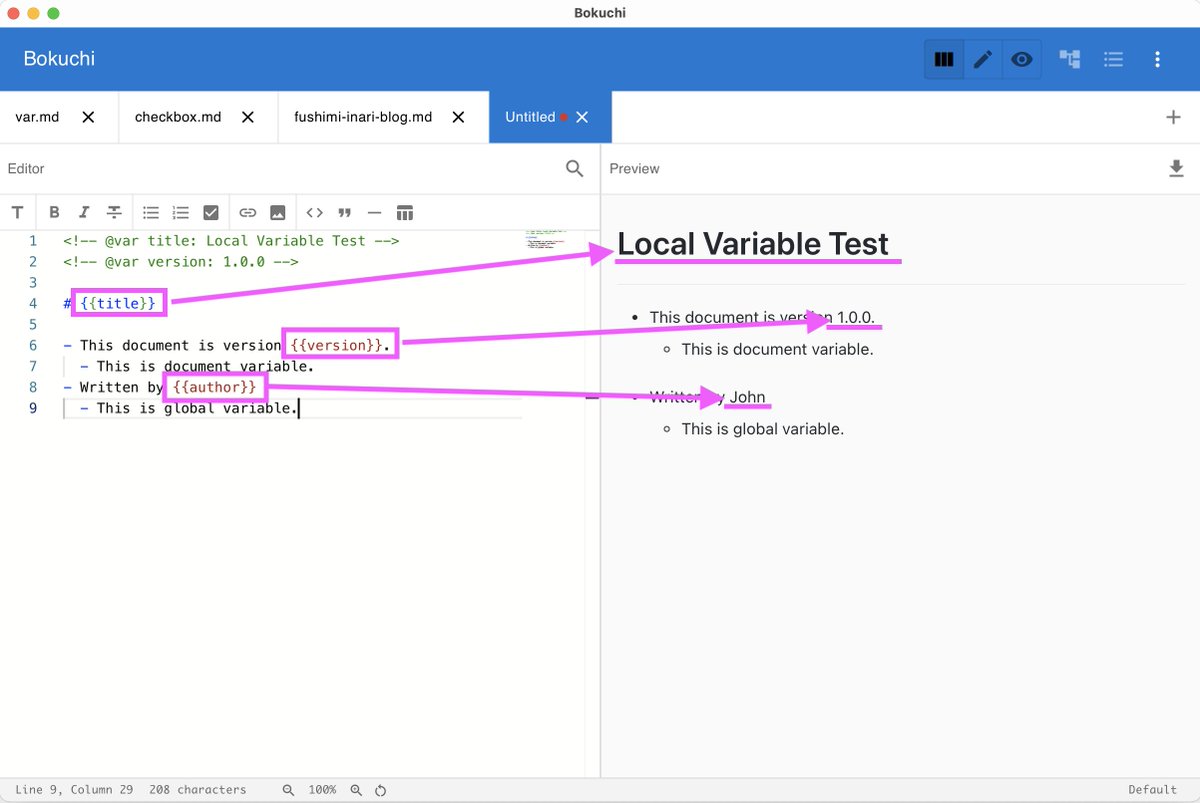Viewport: 1200px width, 803px height.
Task: Click the 100% zoom level value
Action: [x=322, y=790]
